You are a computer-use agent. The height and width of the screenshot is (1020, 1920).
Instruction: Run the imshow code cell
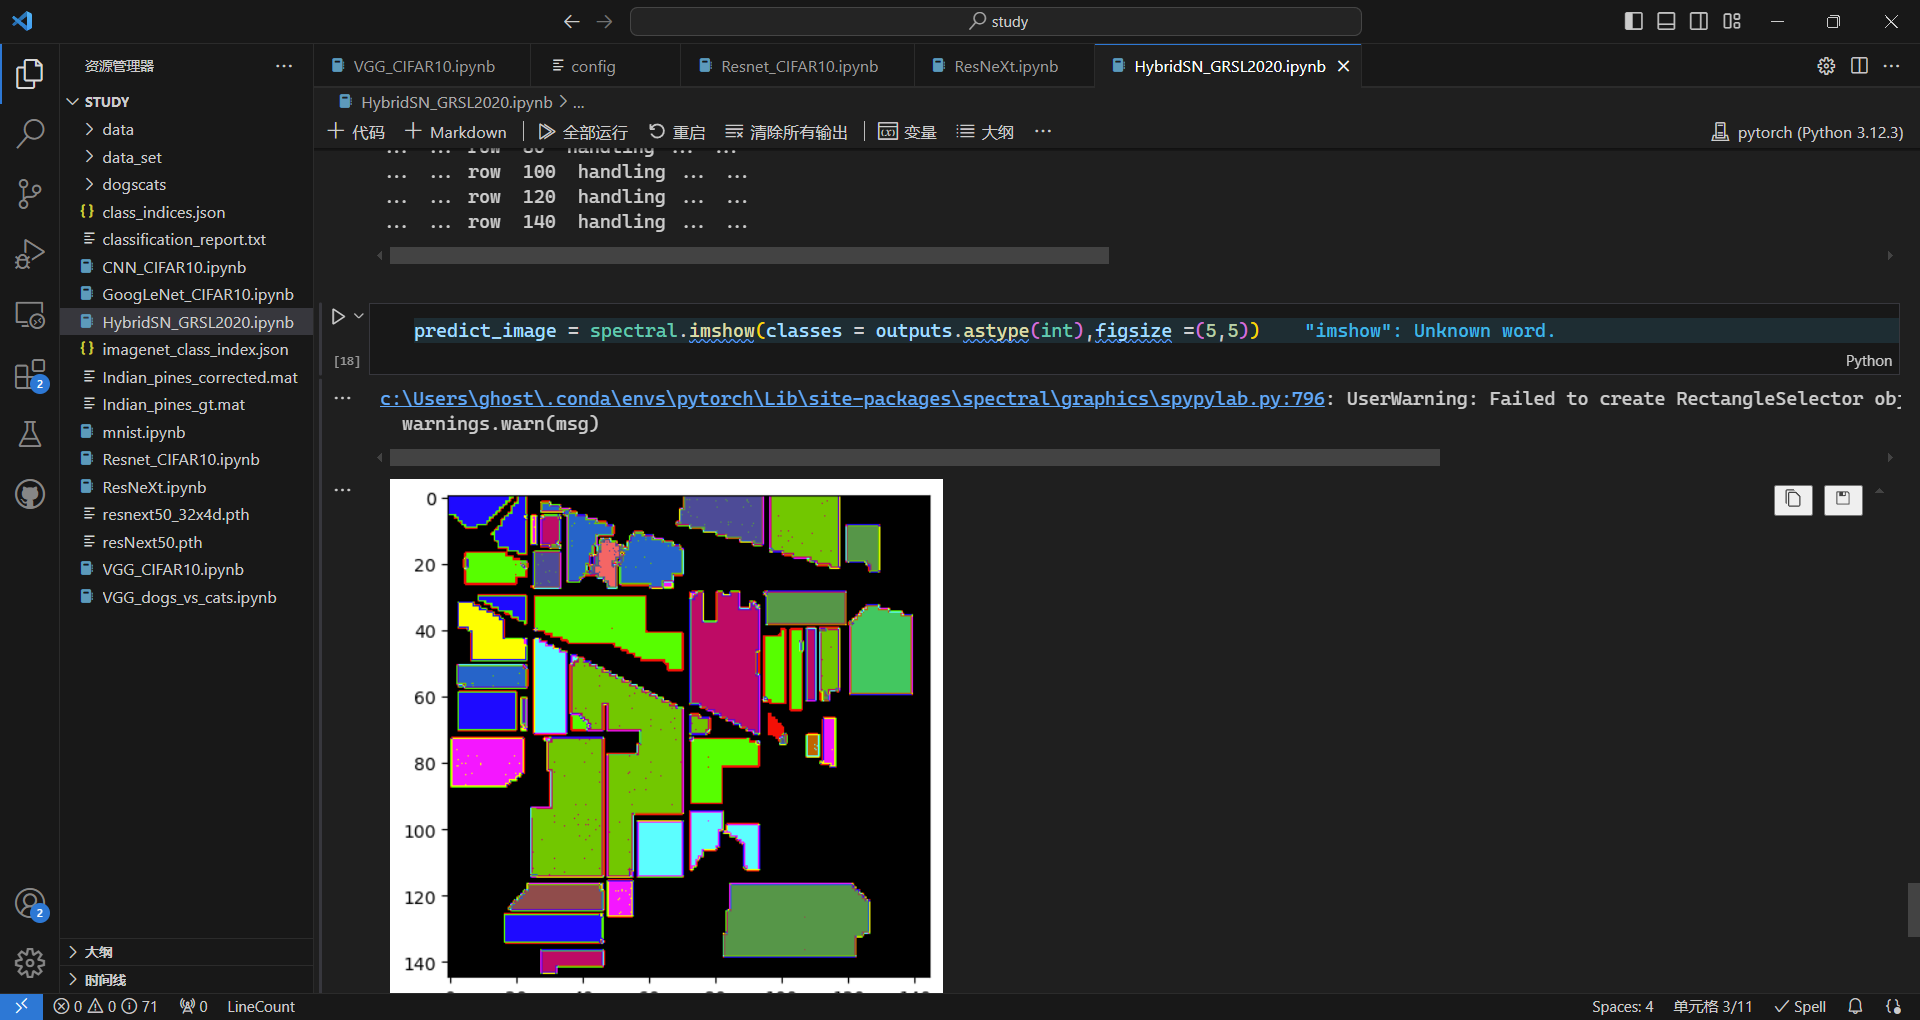coord(338,317)
